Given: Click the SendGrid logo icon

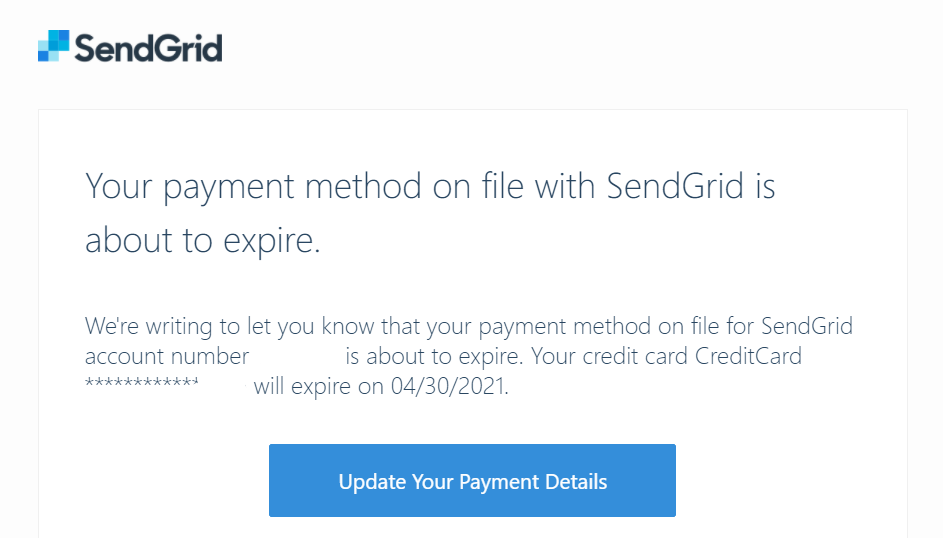Looking at the screenshot, I should pos(54,46).
